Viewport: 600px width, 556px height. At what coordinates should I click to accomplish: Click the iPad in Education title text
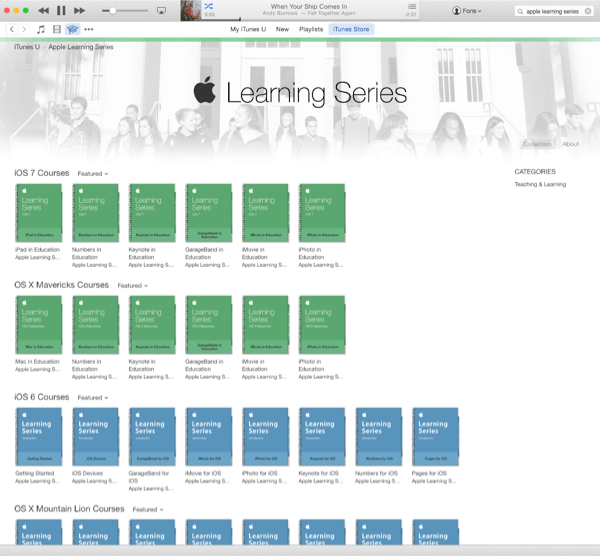(x=37, y=249)
